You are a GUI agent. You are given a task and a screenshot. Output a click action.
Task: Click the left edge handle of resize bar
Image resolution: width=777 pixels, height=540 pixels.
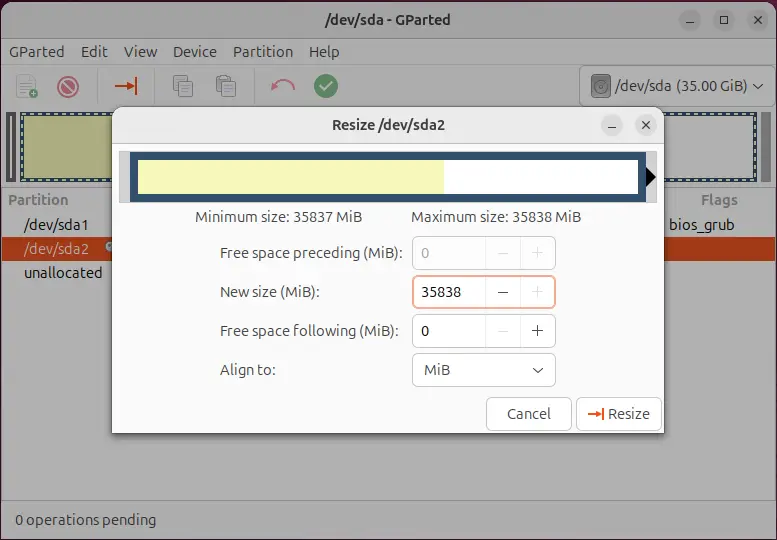point(124,177)
